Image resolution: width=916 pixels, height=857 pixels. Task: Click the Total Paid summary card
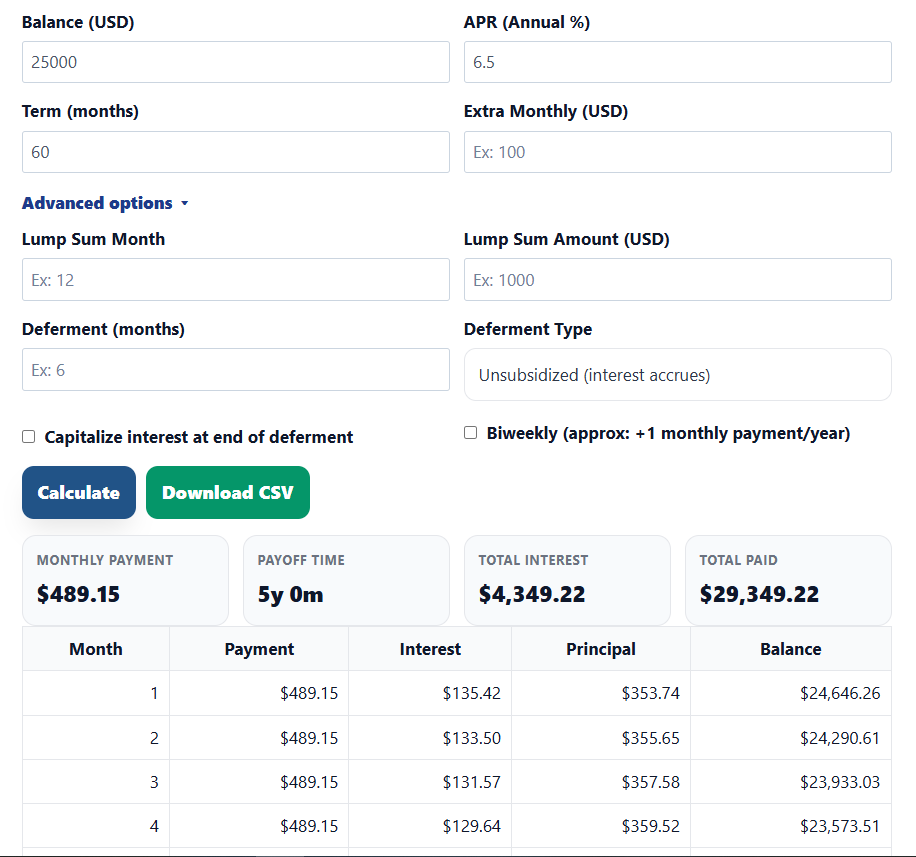(x=788, y=581)
